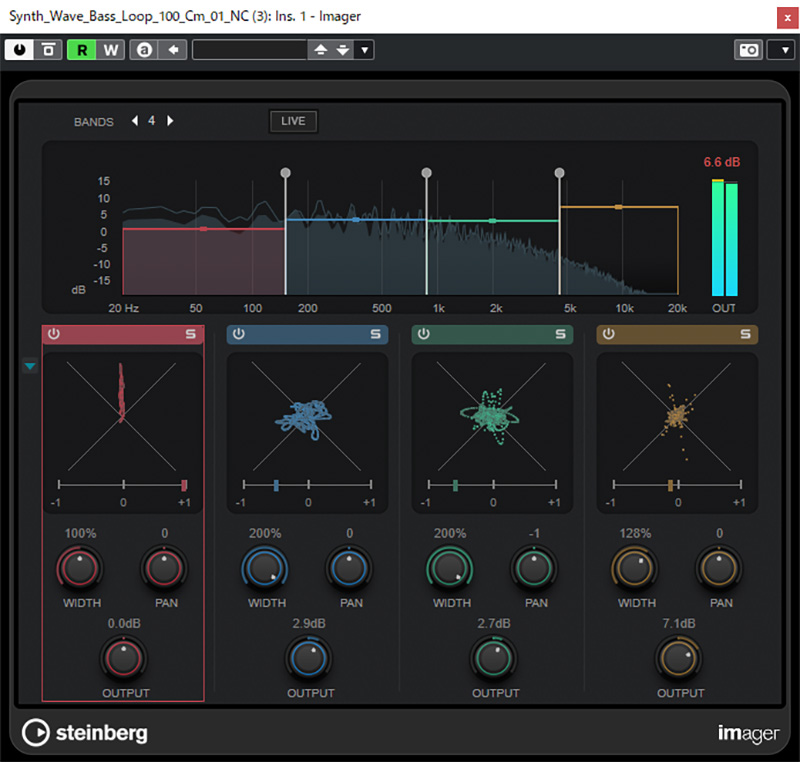Open the preset management dropdown

364,50
